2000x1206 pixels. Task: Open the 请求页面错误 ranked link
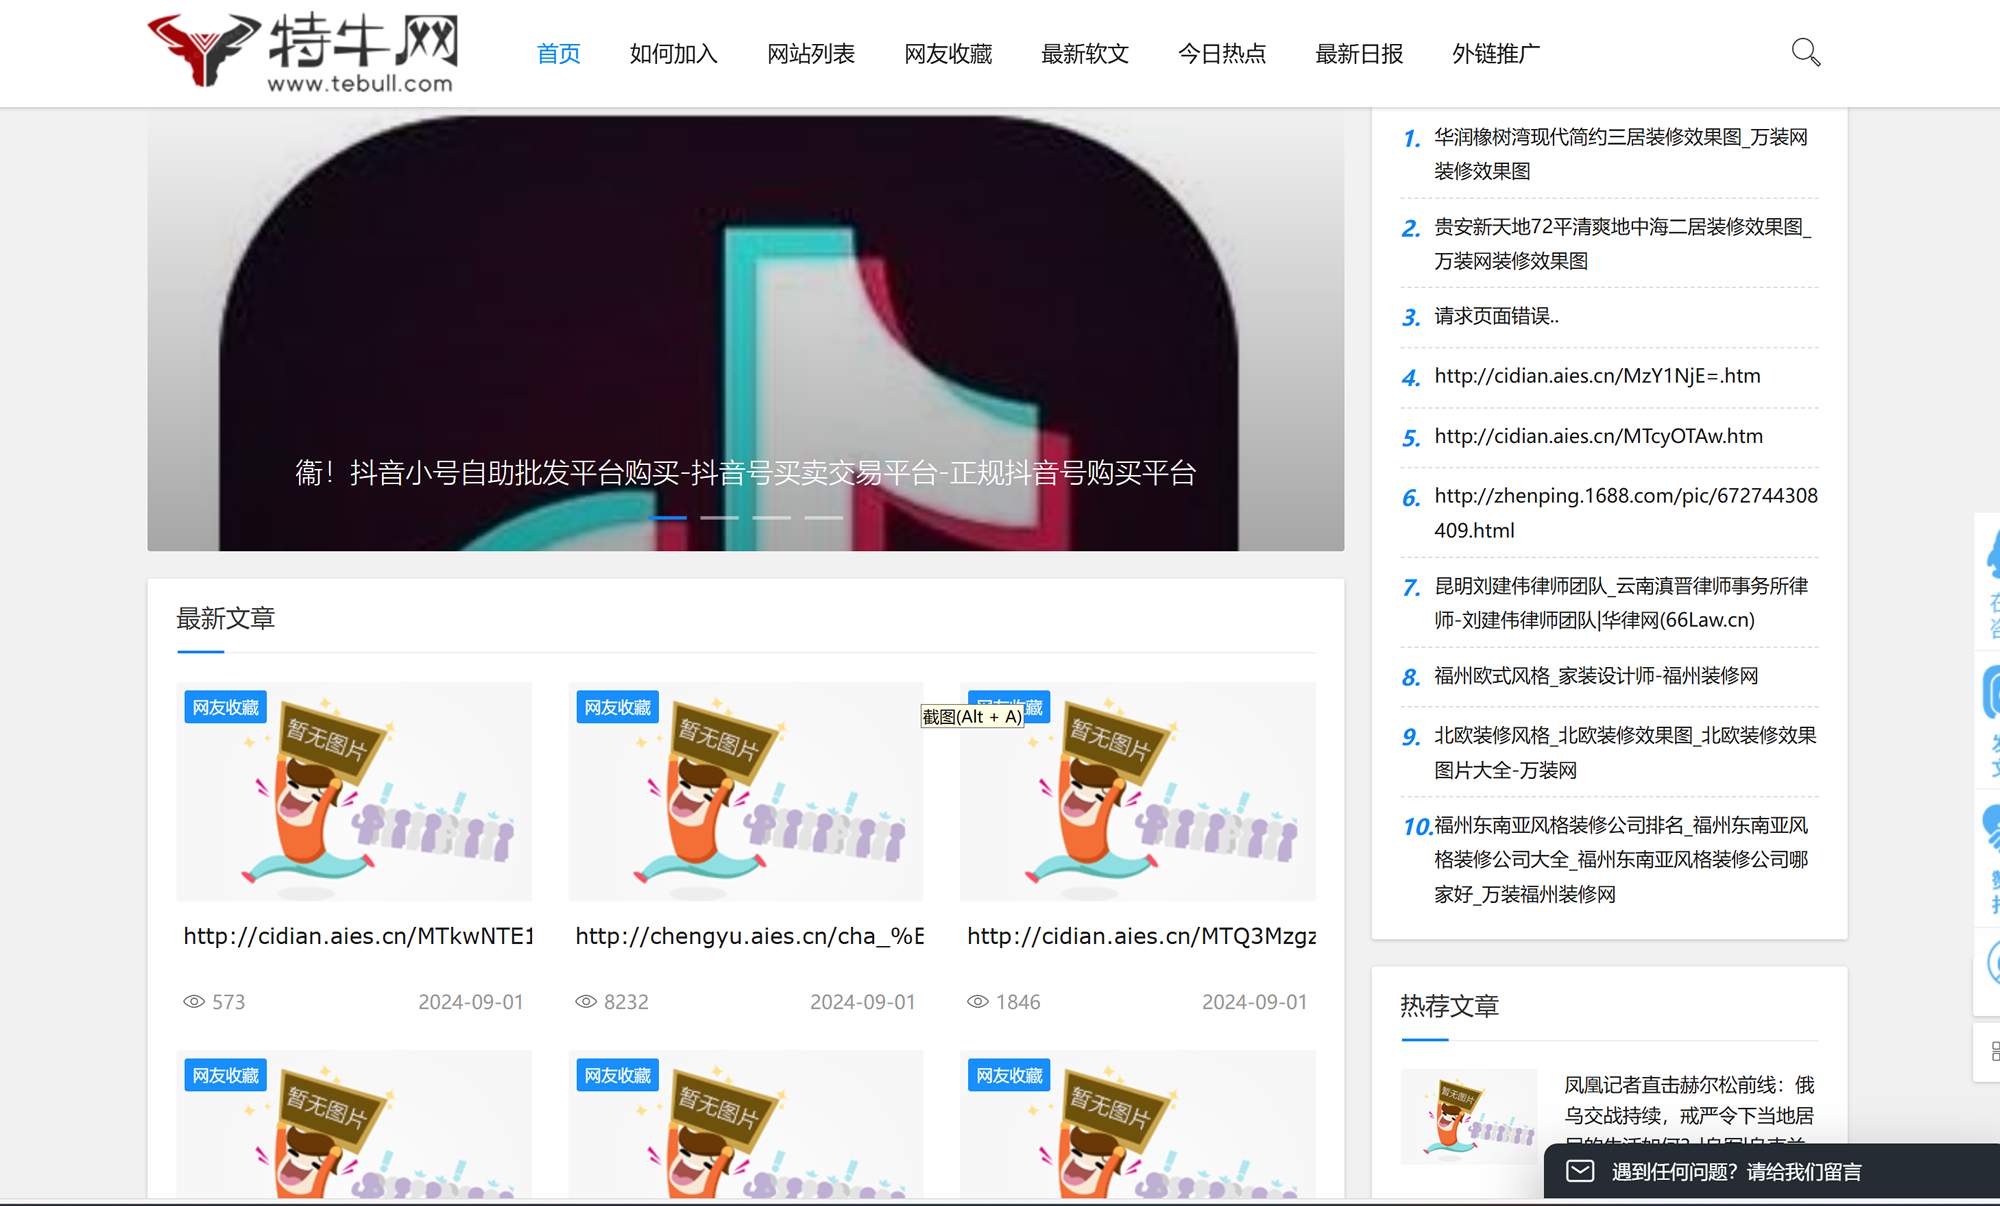pos(1496,316)
